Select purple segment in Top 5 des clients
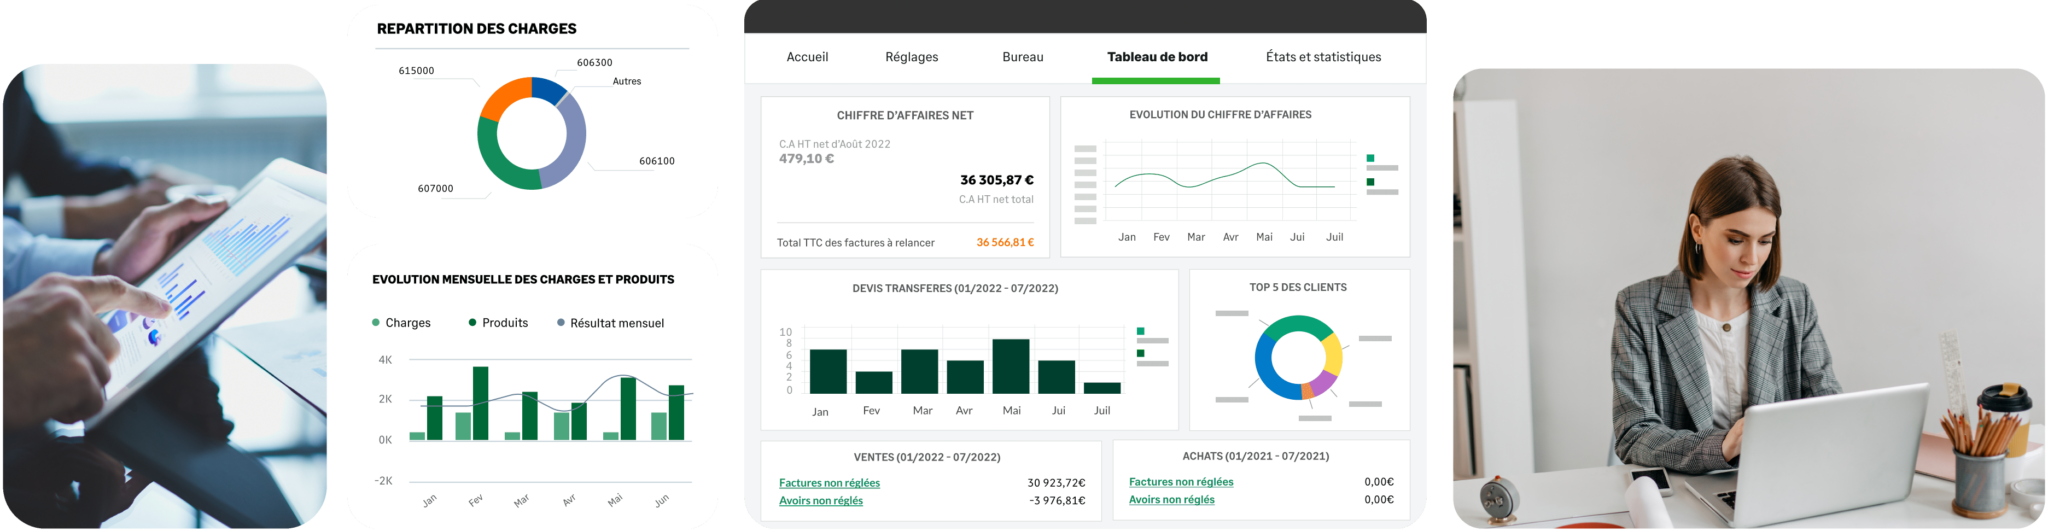Image resolution: width=2048 pixels, height=531 pixels. (x=1322, y=383)
